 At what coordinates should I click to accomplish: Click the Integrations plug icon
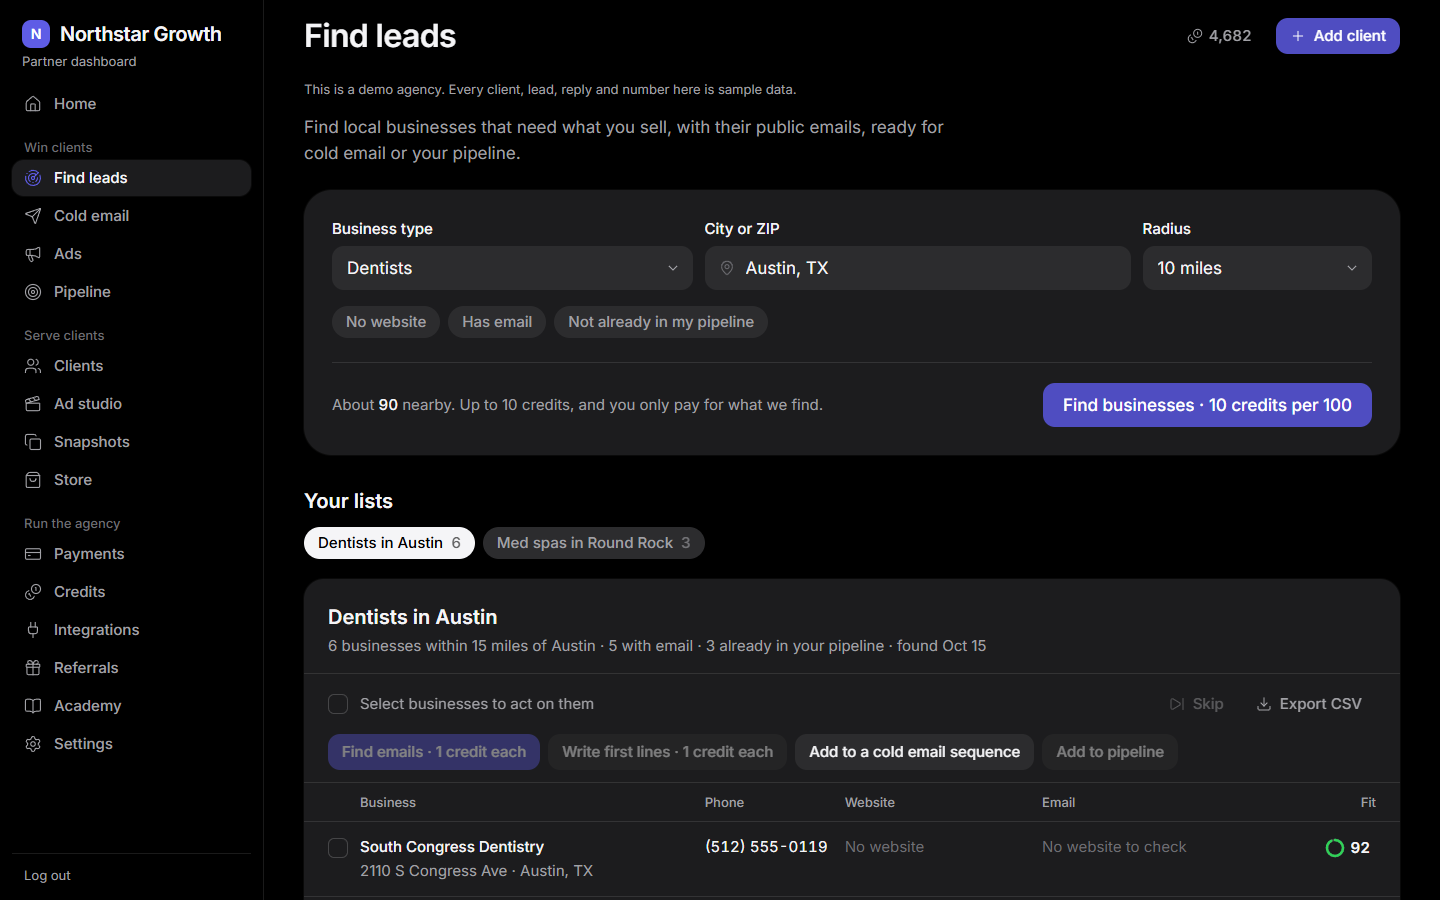33,630
